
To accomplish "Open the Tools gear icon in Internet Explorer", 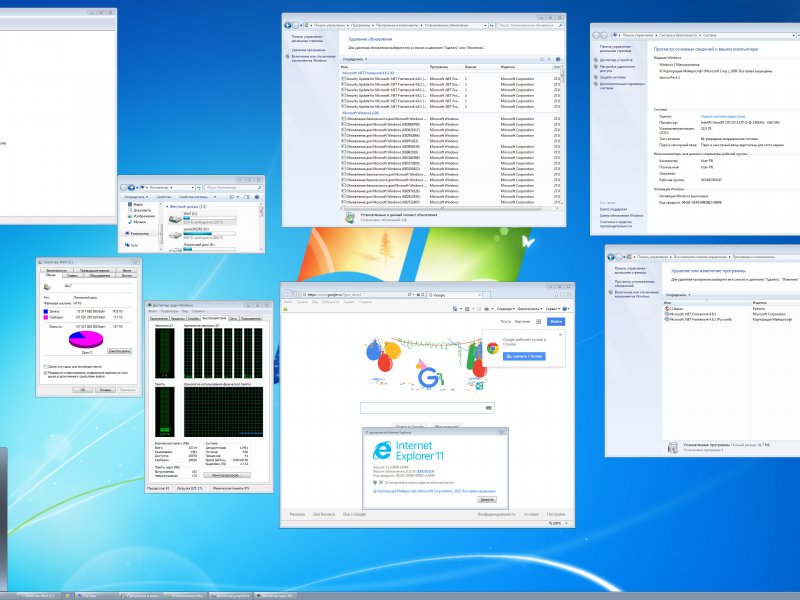I will tap(569, 294).
